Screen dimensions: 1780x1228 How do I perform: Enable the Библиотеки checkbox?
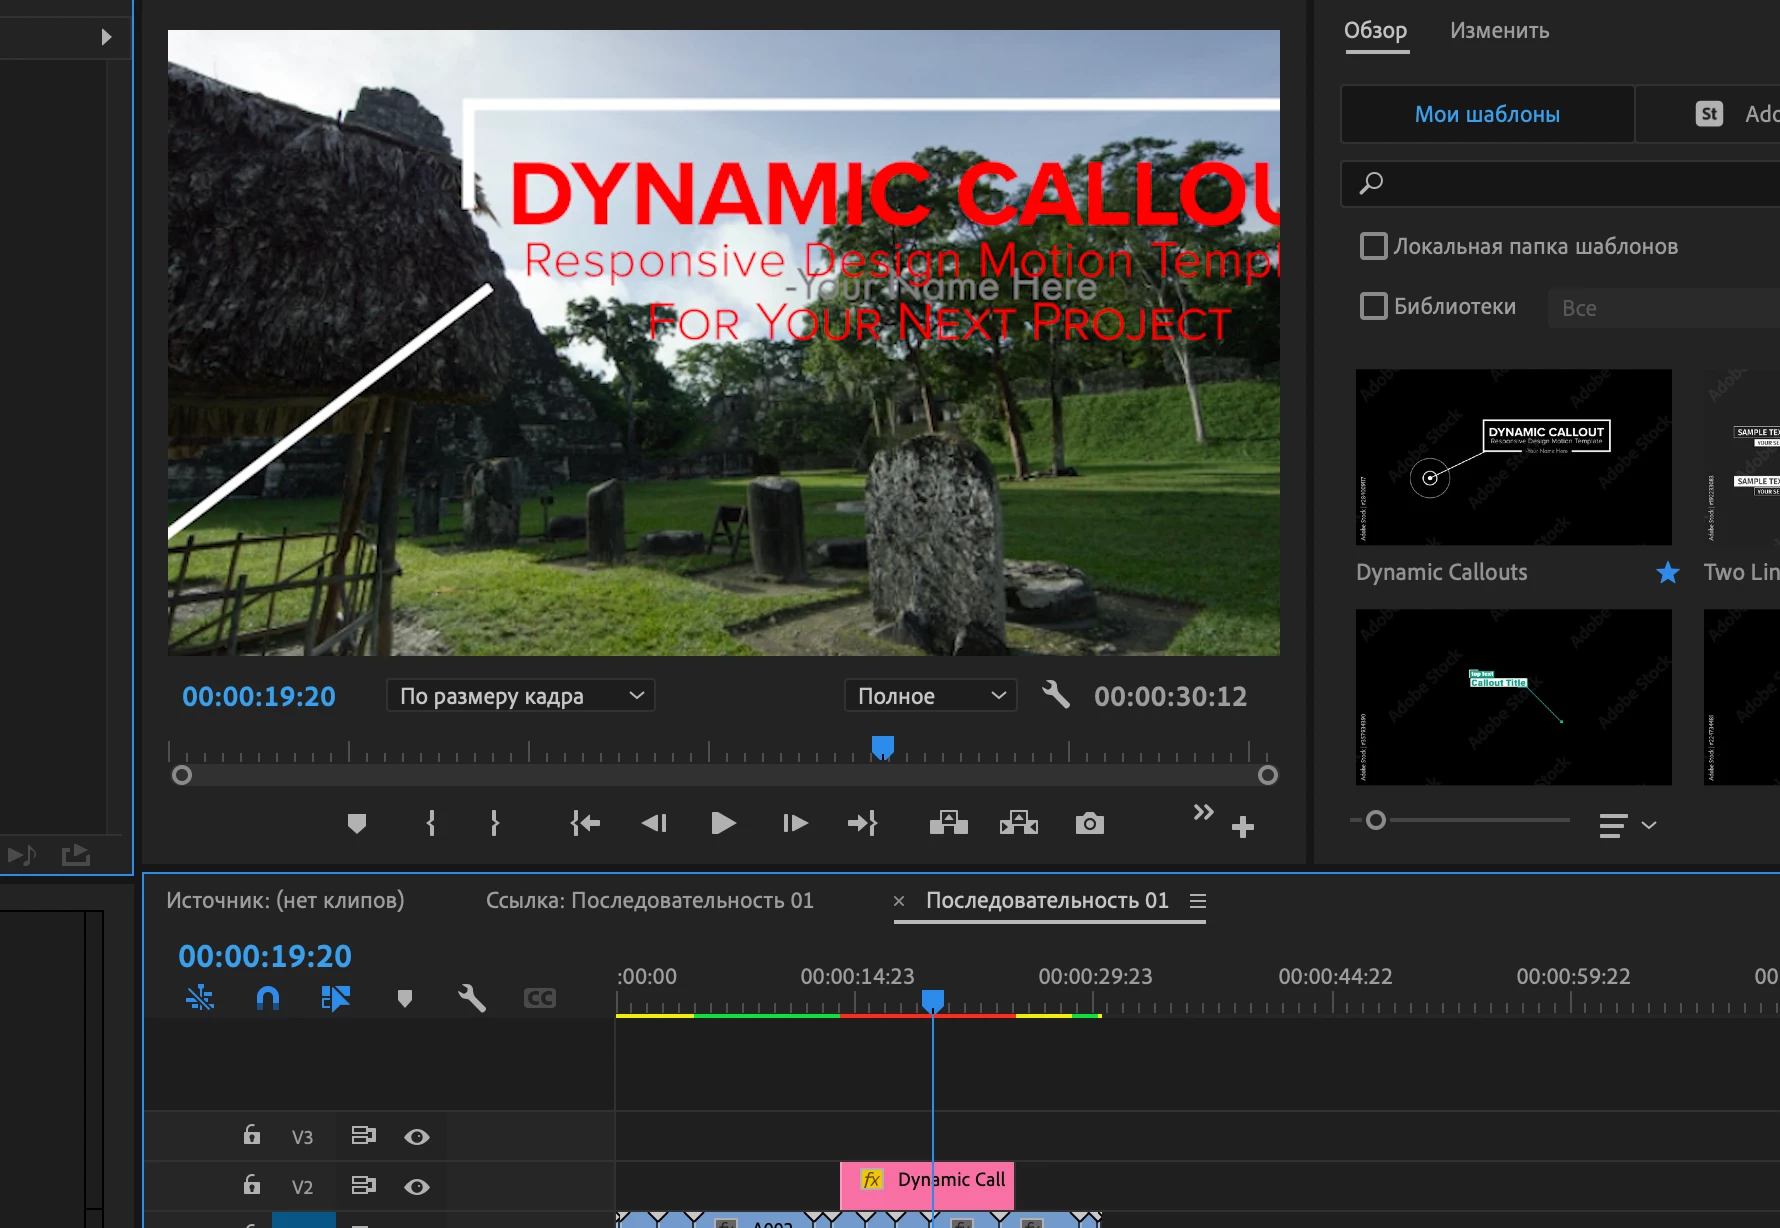1374,306
